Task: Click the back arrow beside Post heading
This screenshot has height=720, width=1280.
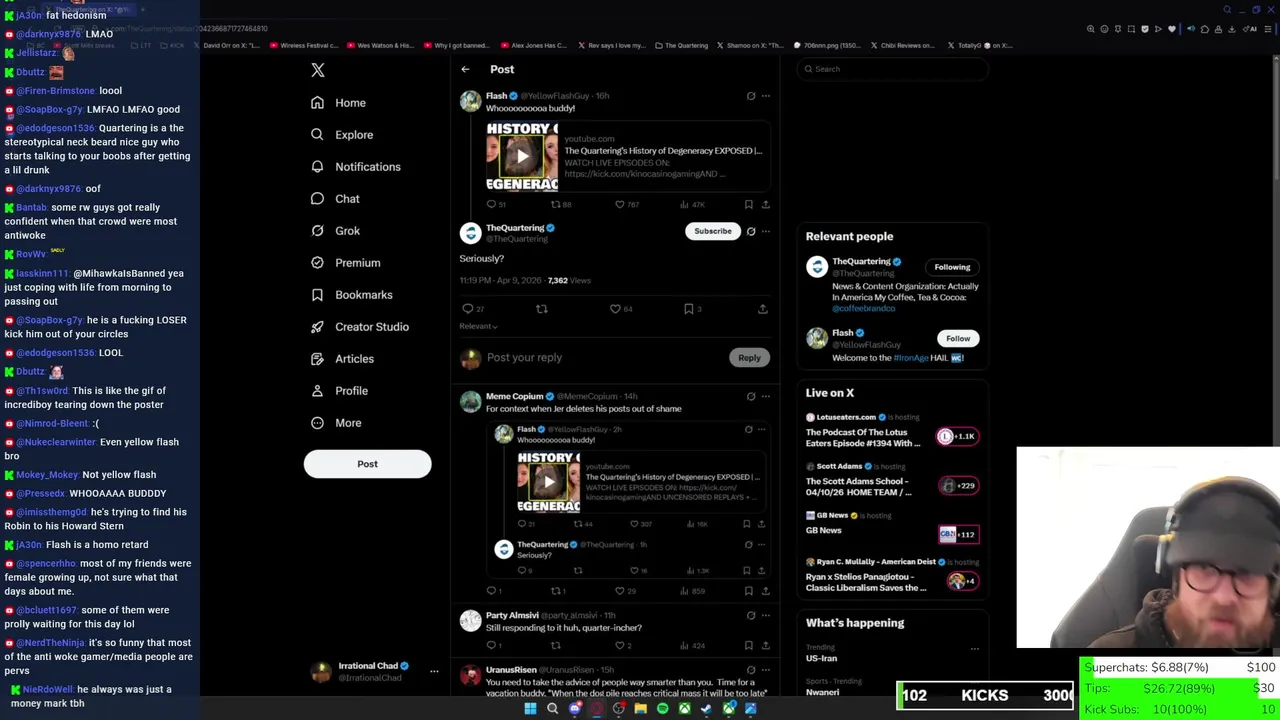Action: tap(465, 69)
